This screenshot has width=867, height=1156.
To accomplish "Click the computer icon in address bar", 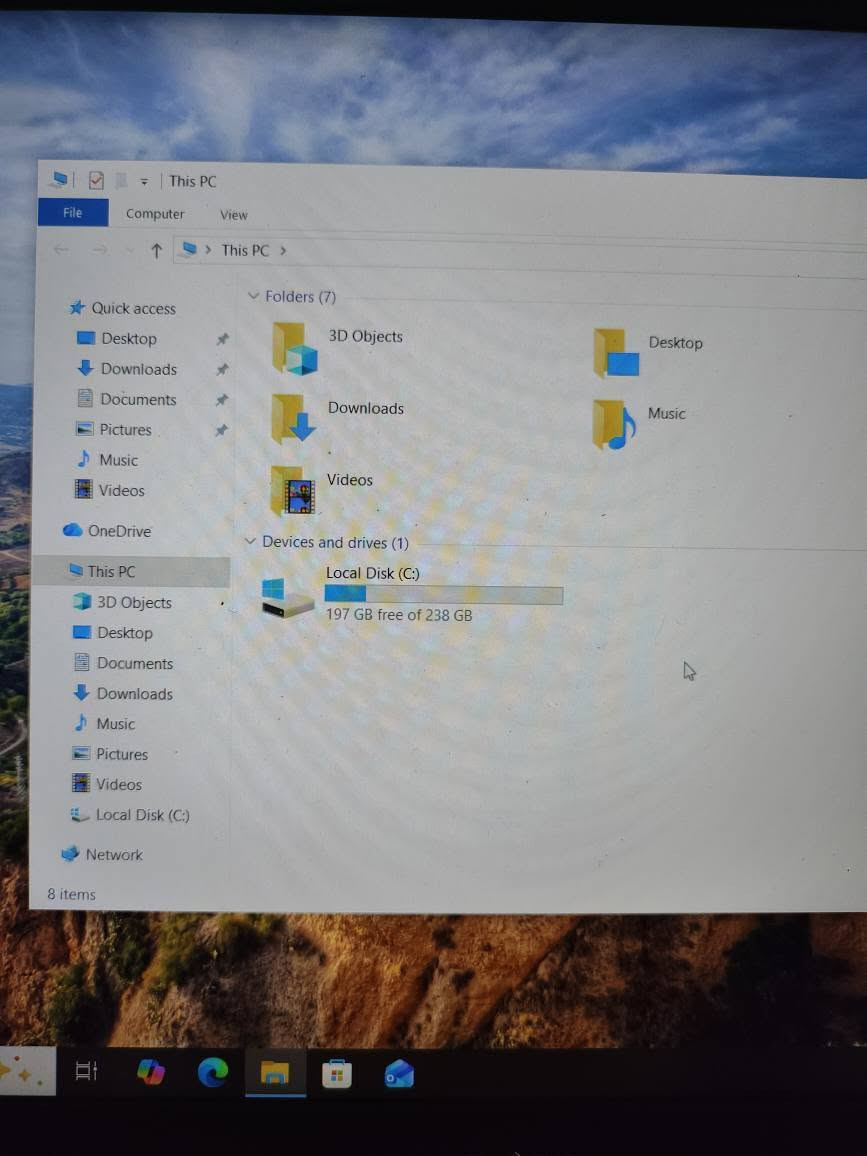I will point(190,249).
